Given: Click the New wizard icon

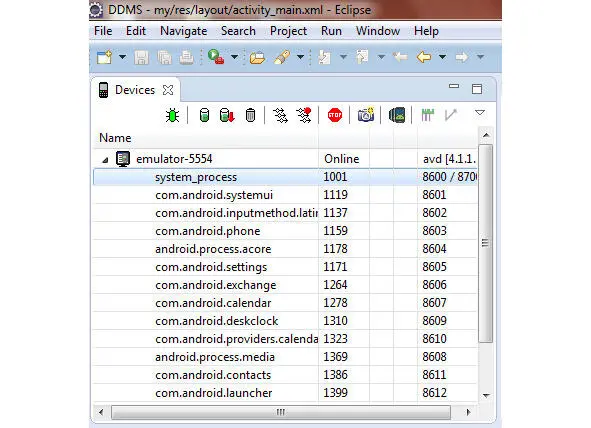Looking at the screenshot, I should click(104, 57).
